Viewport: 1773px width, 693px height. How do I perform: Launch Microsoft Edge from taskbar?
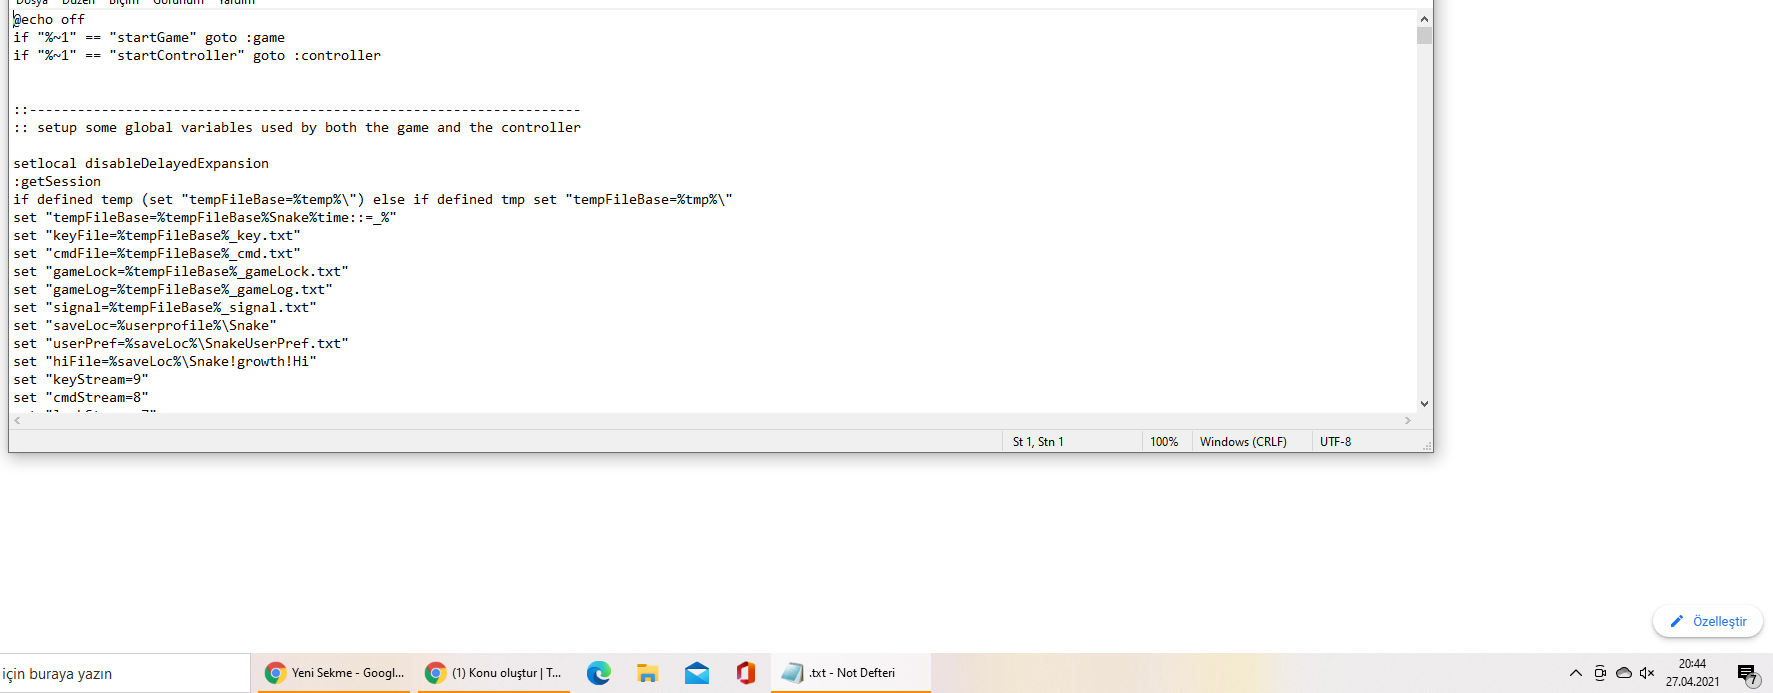[598, 673]
